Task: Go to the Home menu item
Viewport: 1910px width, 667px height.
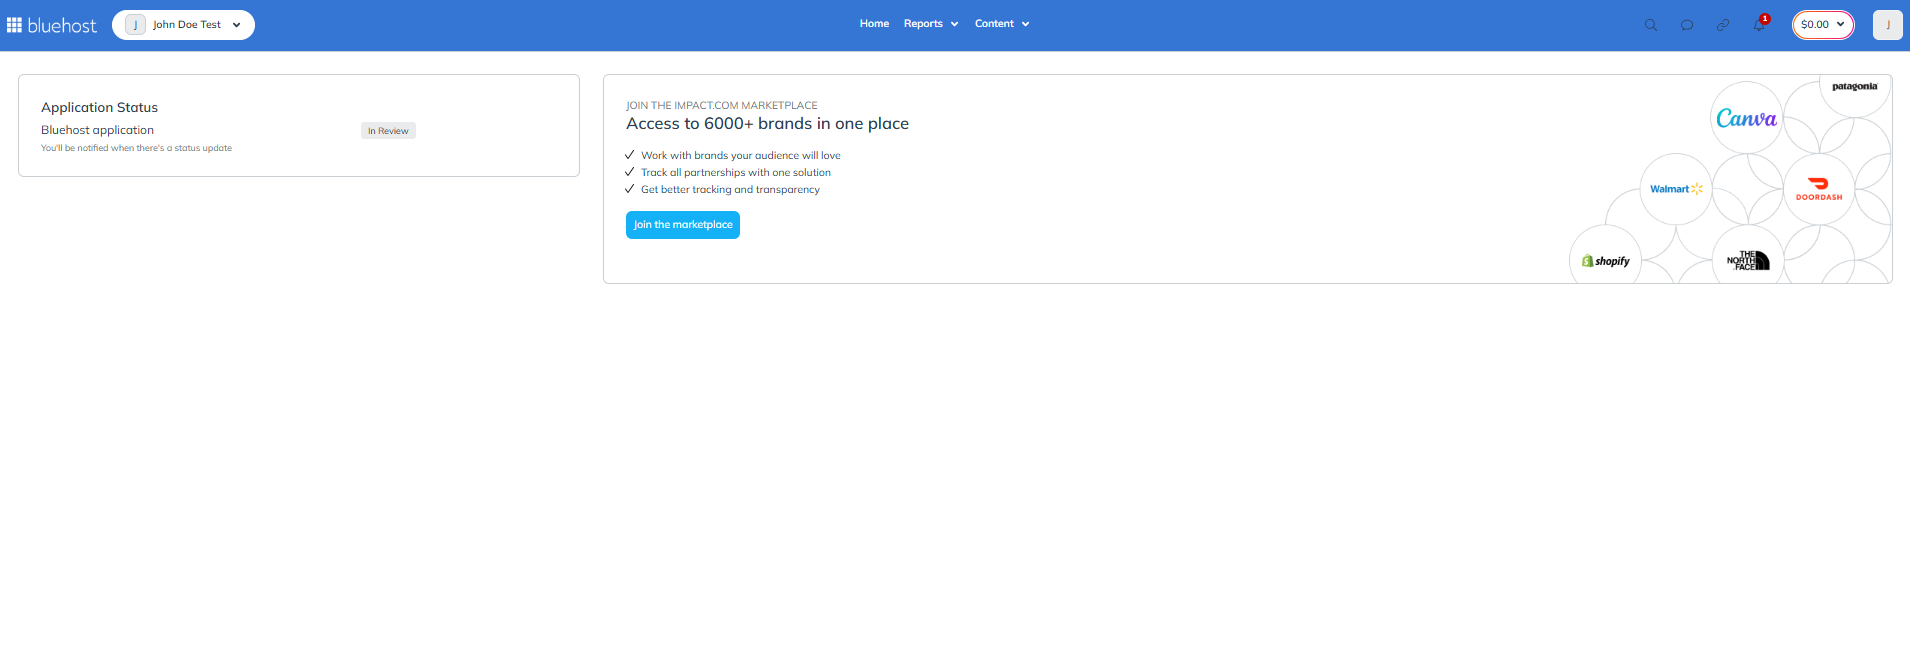Action: coord(874,24)
